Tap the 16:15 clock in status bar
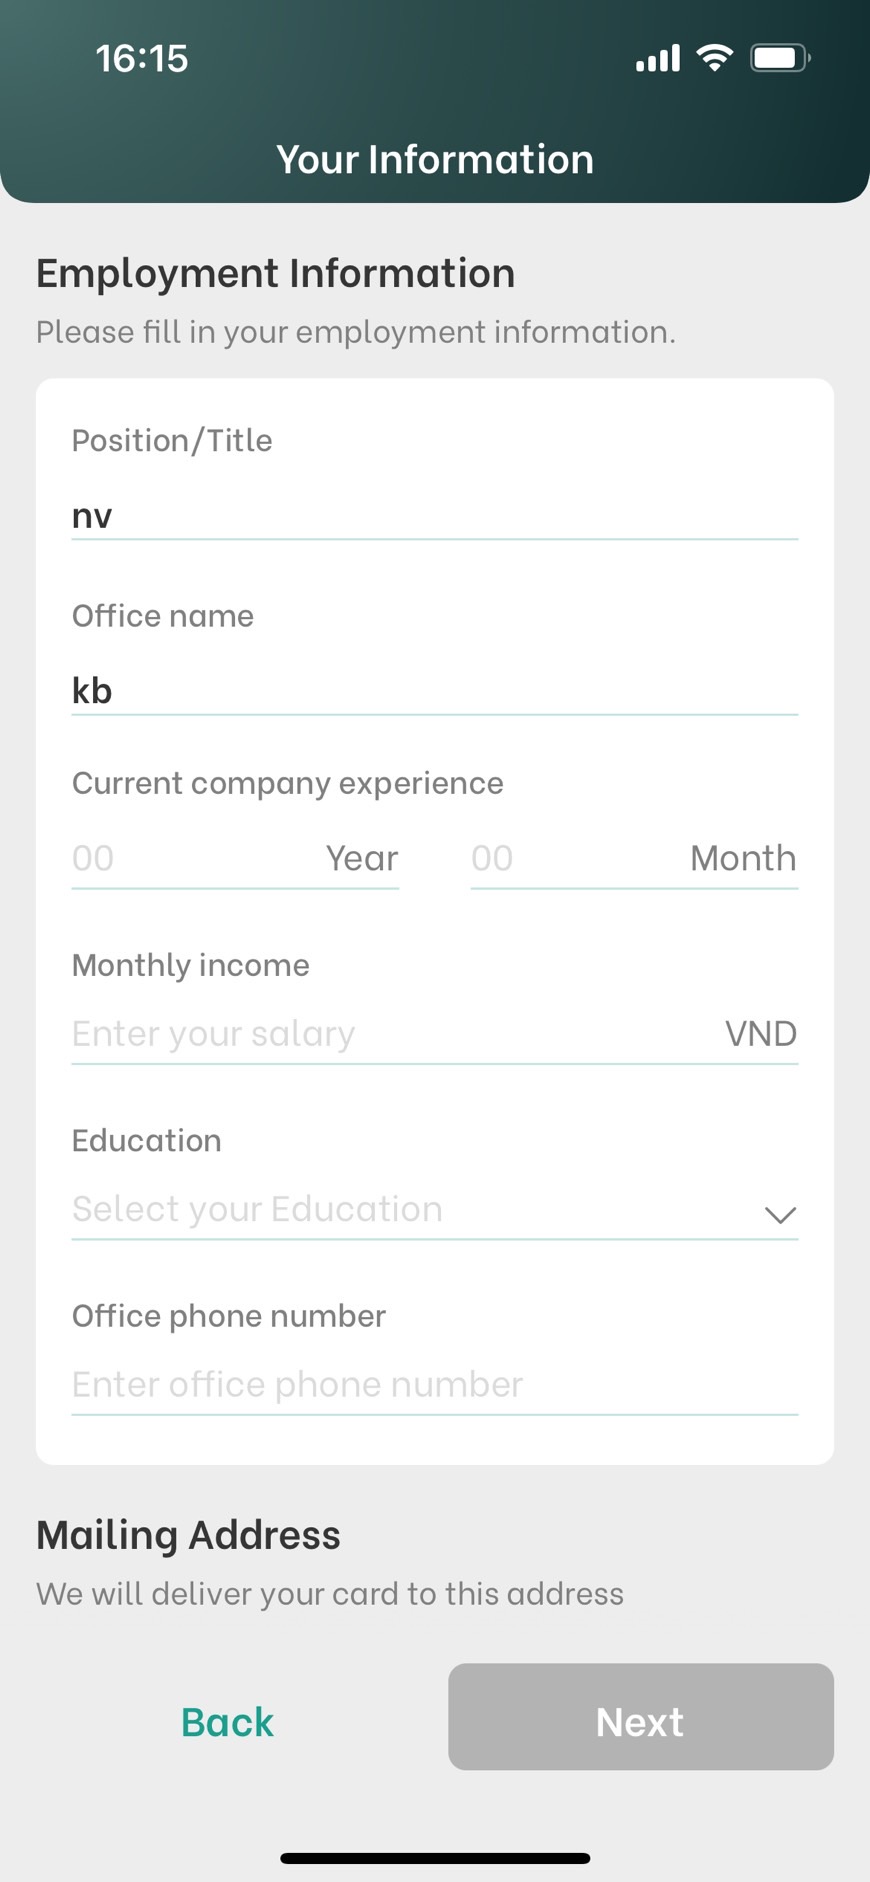The height and width of the screenshot is (1882, 870). 142,59
